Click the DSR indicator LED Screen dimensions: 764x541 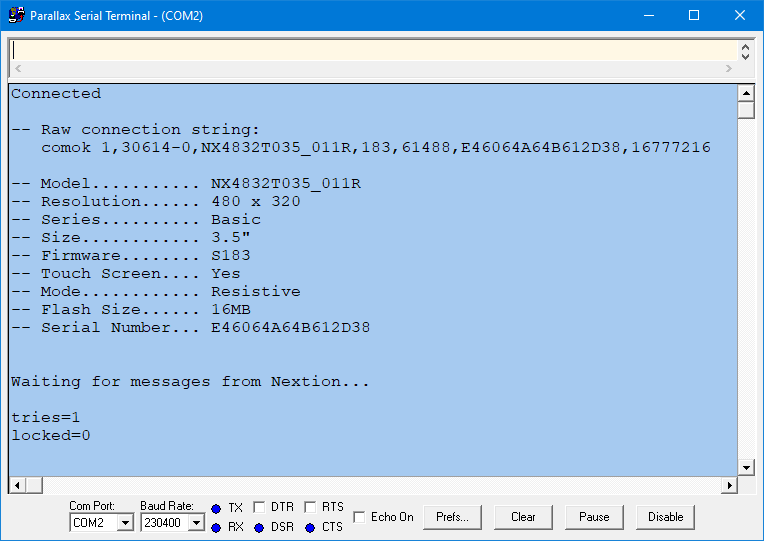[259, 527]
